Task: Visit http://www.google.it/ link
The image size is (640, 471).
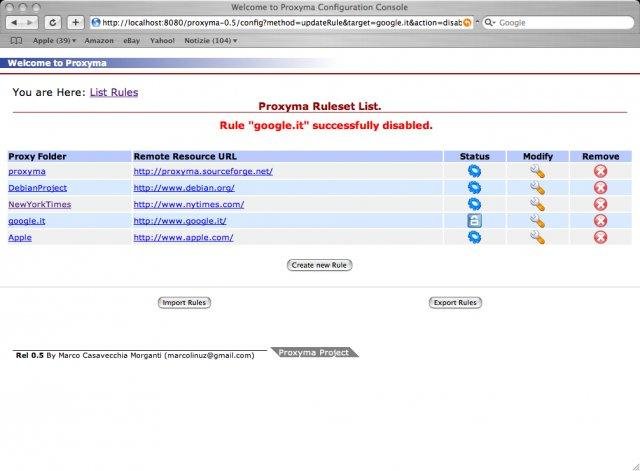Action: [180, 221]
